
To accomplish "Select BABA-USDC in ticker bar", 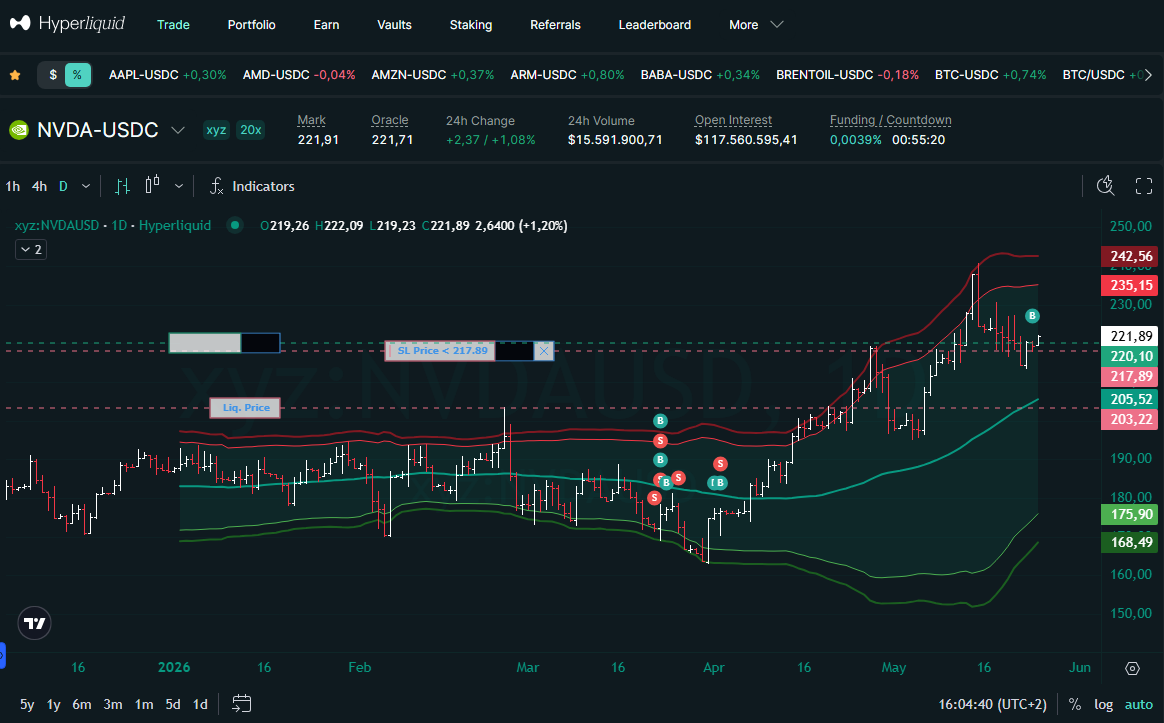I will click(700, 75).
